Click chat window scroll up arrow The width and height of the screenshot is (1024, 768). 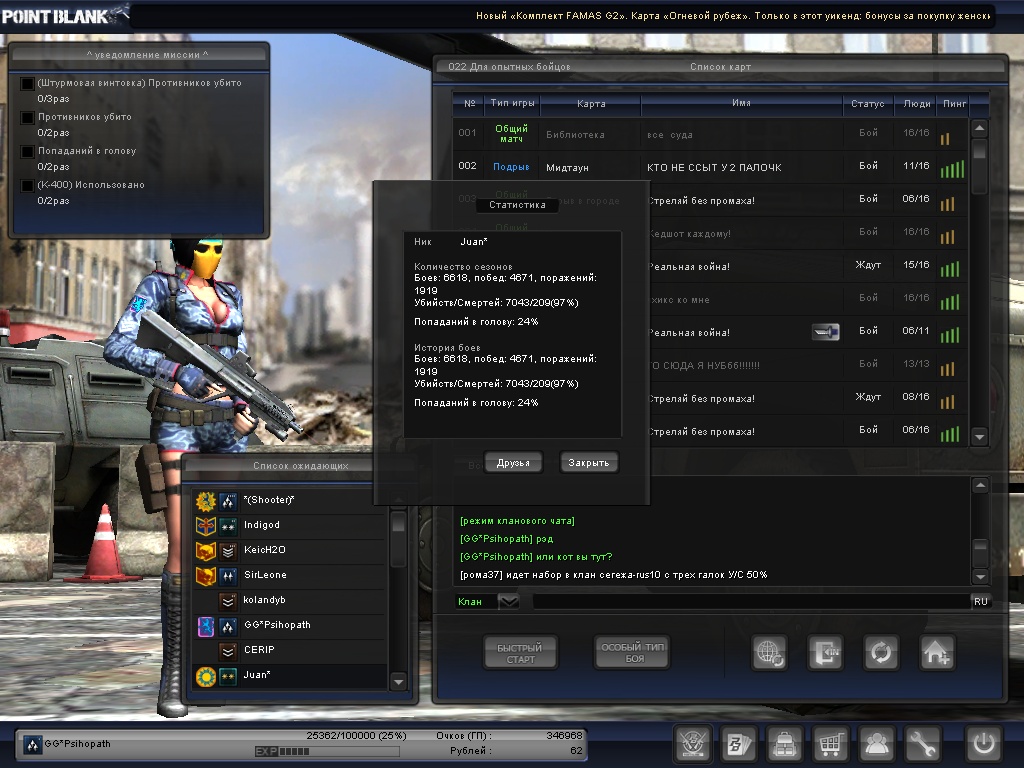[980, 485]
